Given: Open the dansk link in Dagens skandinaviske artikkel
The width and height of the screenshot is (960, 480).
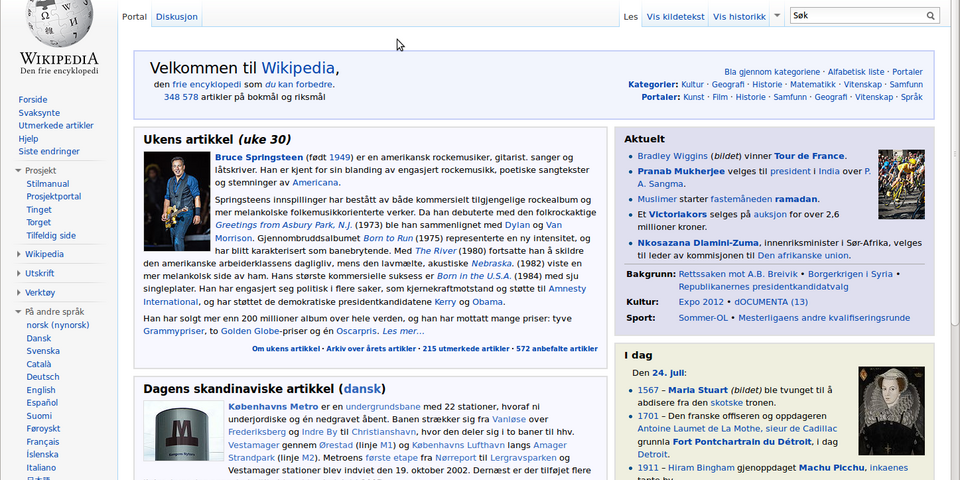Looking at the screenshot, I should [362, 389].
